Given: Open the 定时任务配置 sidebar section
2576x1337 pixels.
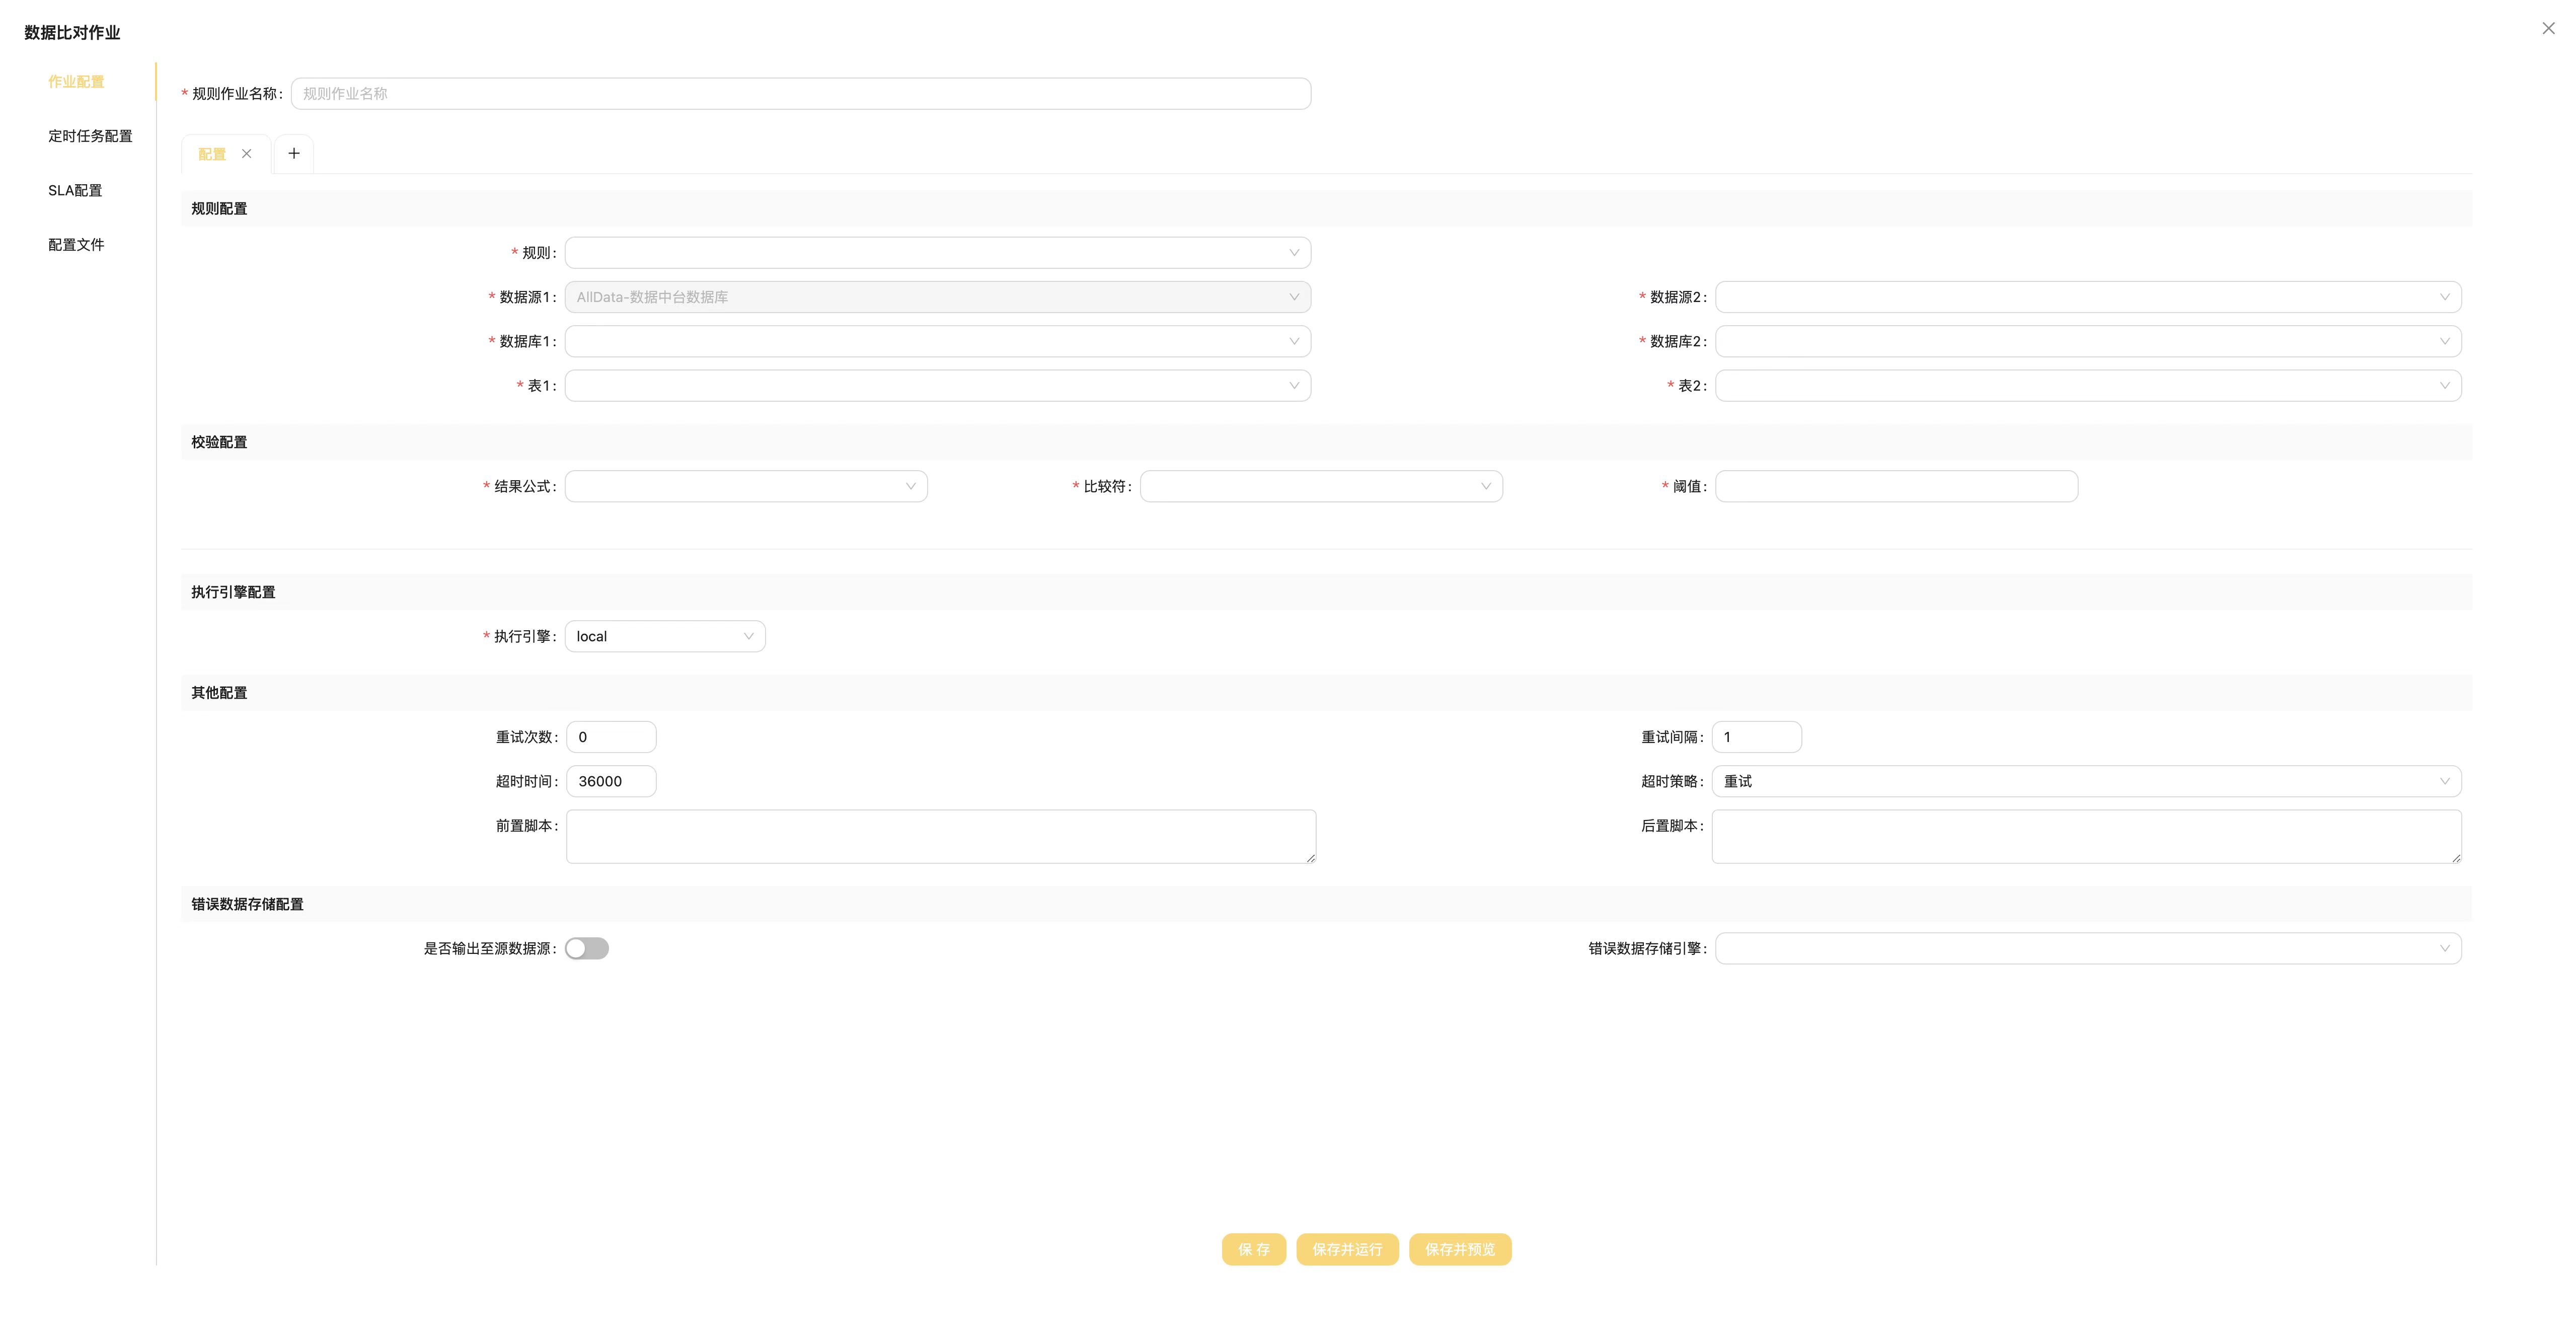Looking at the screenshot, I should pos(90,136).
